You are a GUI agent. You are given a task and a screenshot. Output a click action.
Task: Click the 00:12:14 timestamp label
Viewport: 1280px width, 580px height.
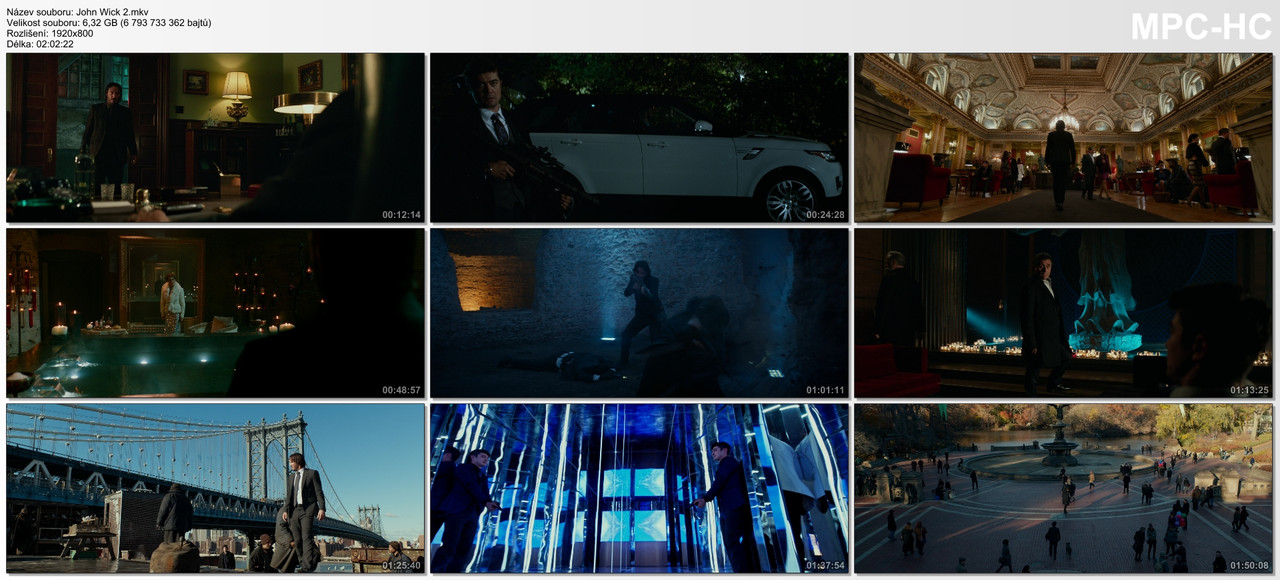tap(401, 215)
